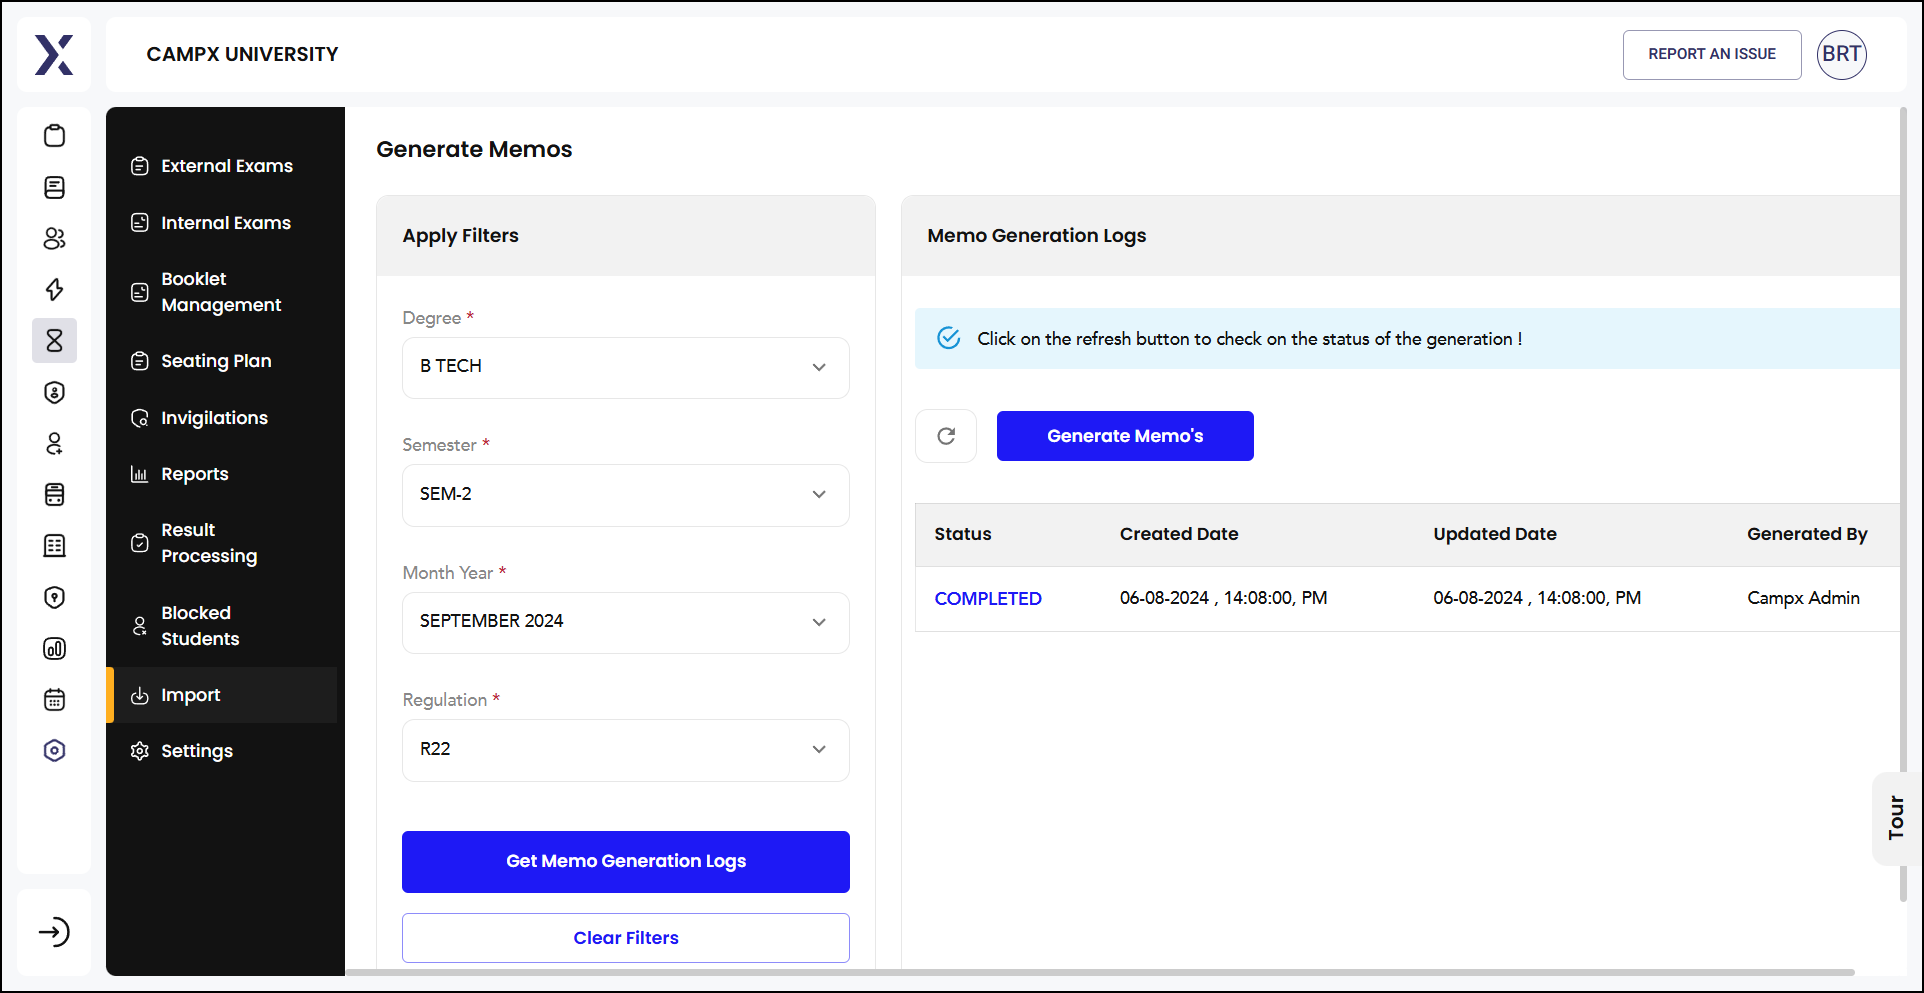The image size is (1924, 993).
Task: Expand the Degree dropdown showing B TECH
Action: pos(626,367)
